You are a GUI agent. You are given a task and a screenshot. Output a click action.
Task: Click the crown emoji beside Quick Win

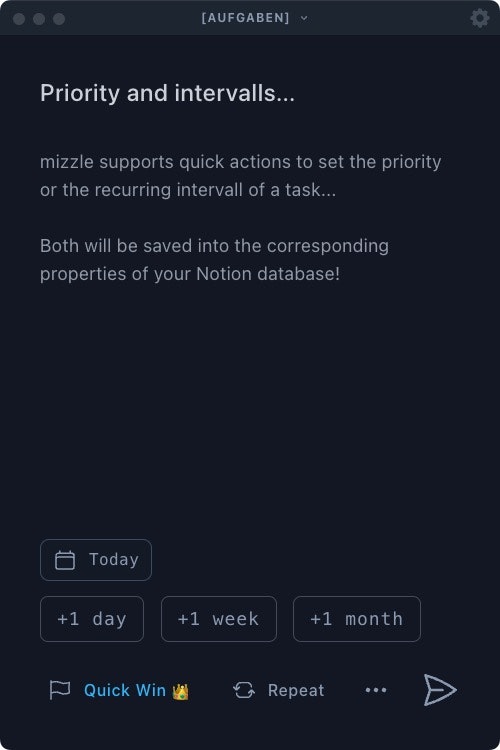click(x=180, y=691)
